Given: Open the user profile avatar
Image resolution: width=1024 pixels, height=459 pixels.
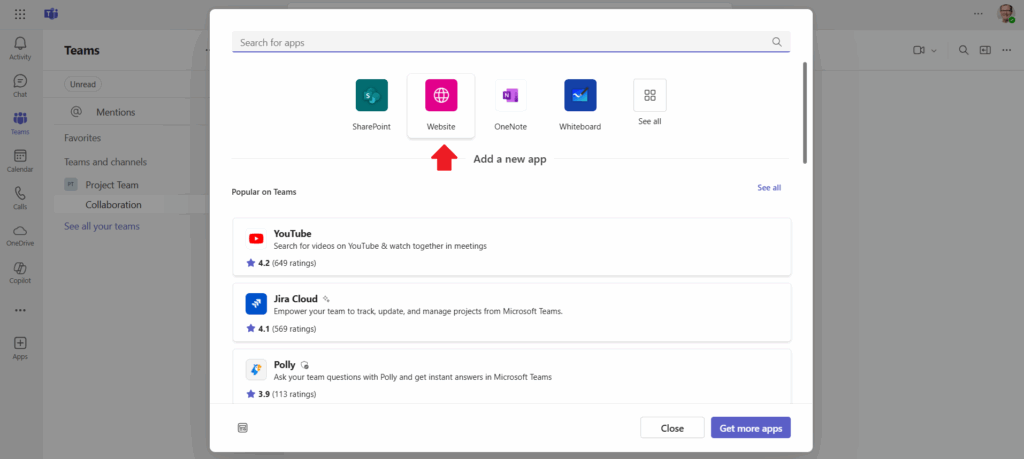Looking at the screenshot, I should tap(1006, 14).
